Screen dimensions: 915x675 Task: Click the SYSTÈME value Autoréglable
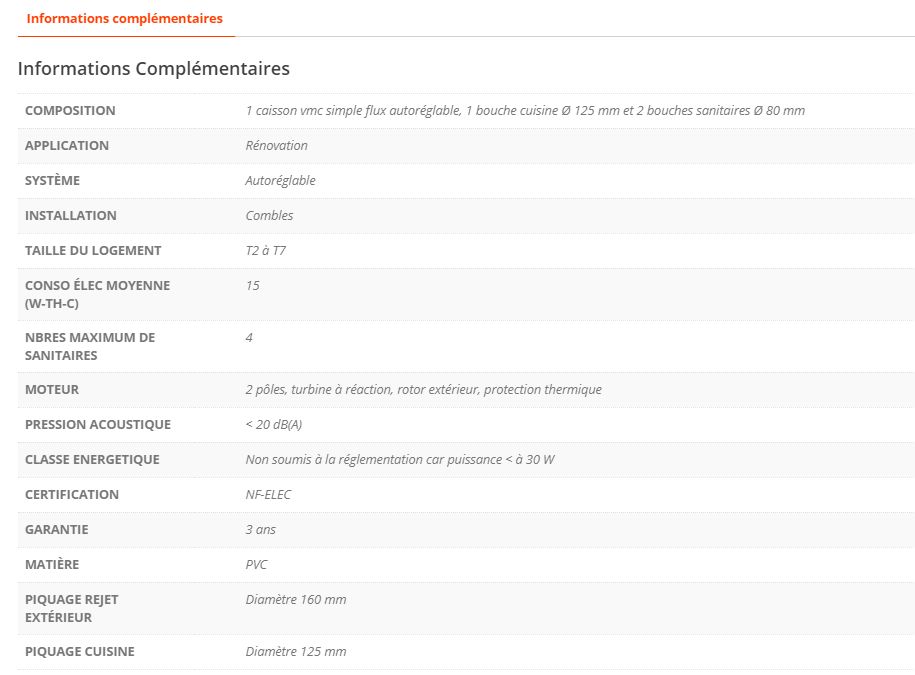coord(280,181)
